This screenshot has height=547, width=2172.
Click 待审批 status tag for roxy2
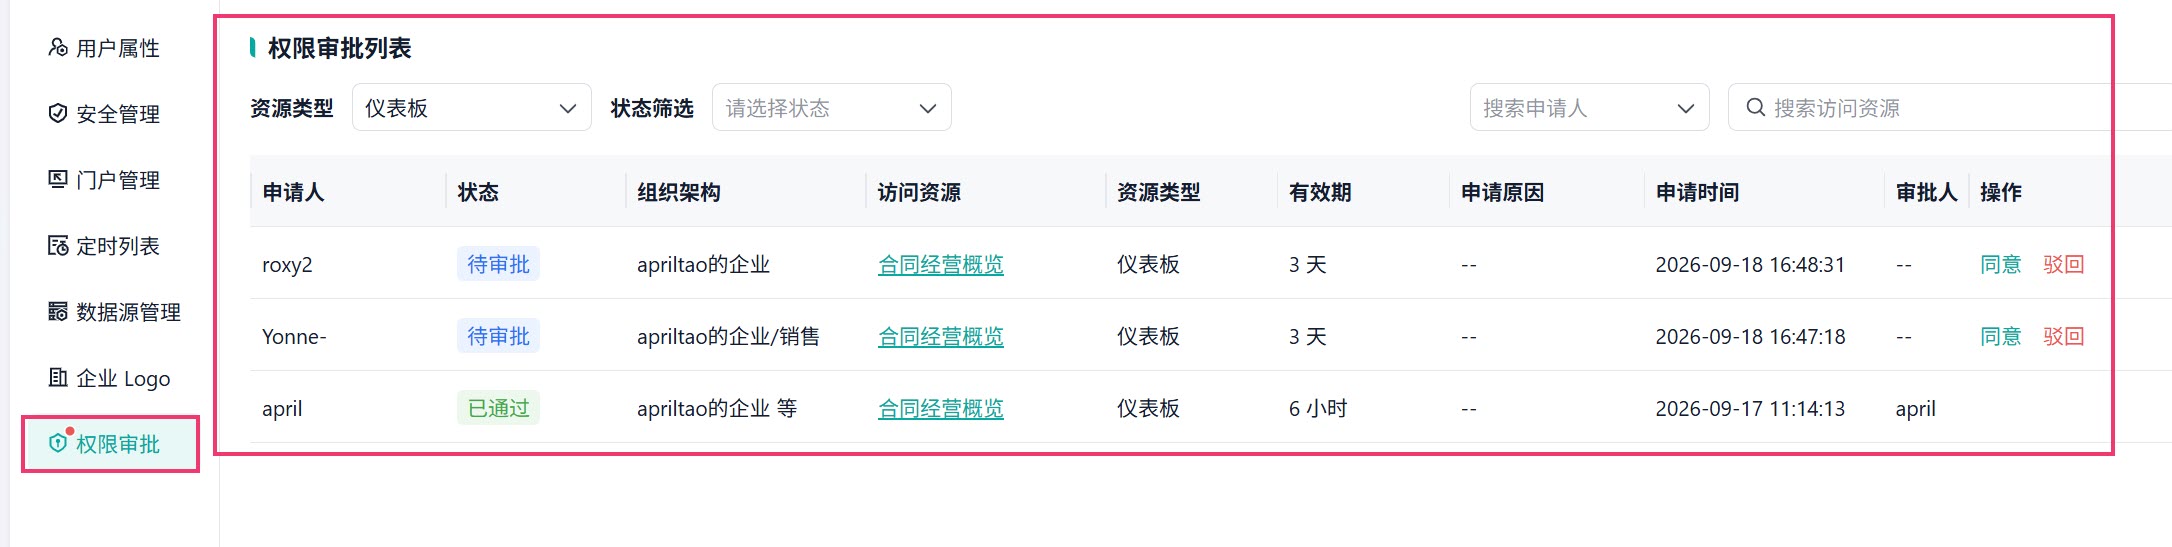tap(498, 264)
